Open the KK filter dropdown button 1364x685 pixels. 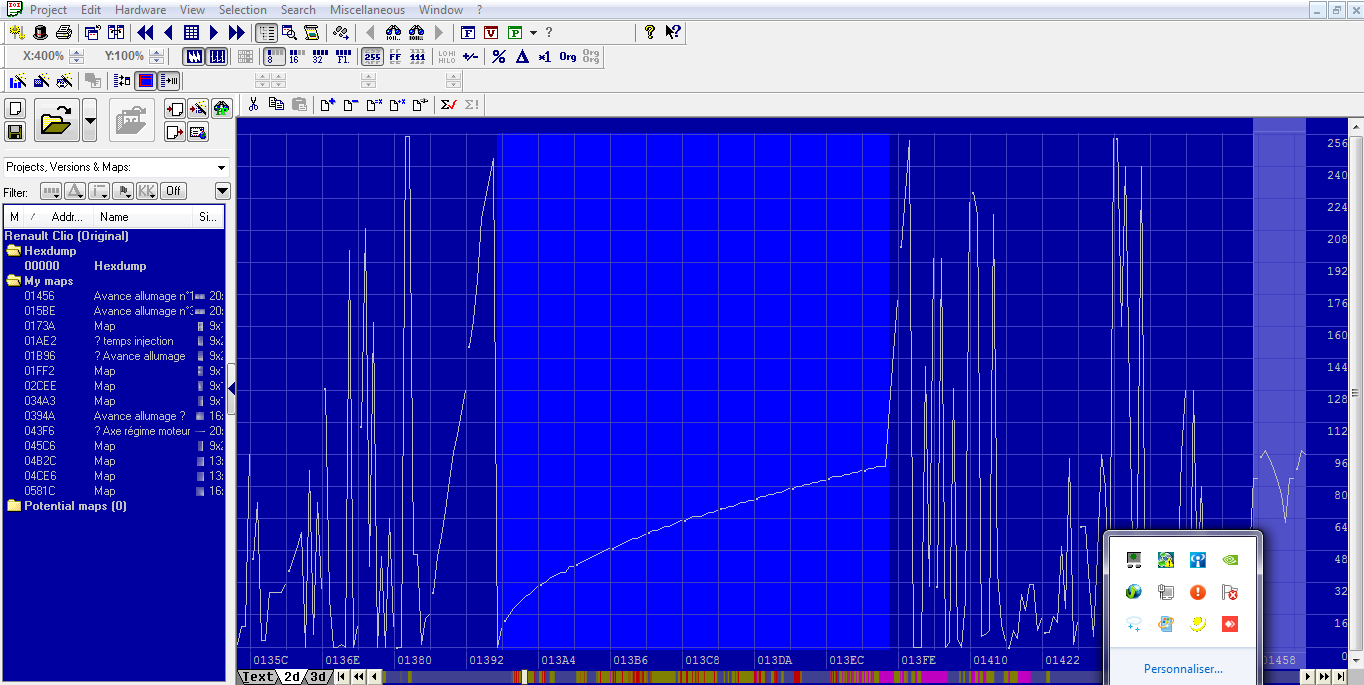147,191
